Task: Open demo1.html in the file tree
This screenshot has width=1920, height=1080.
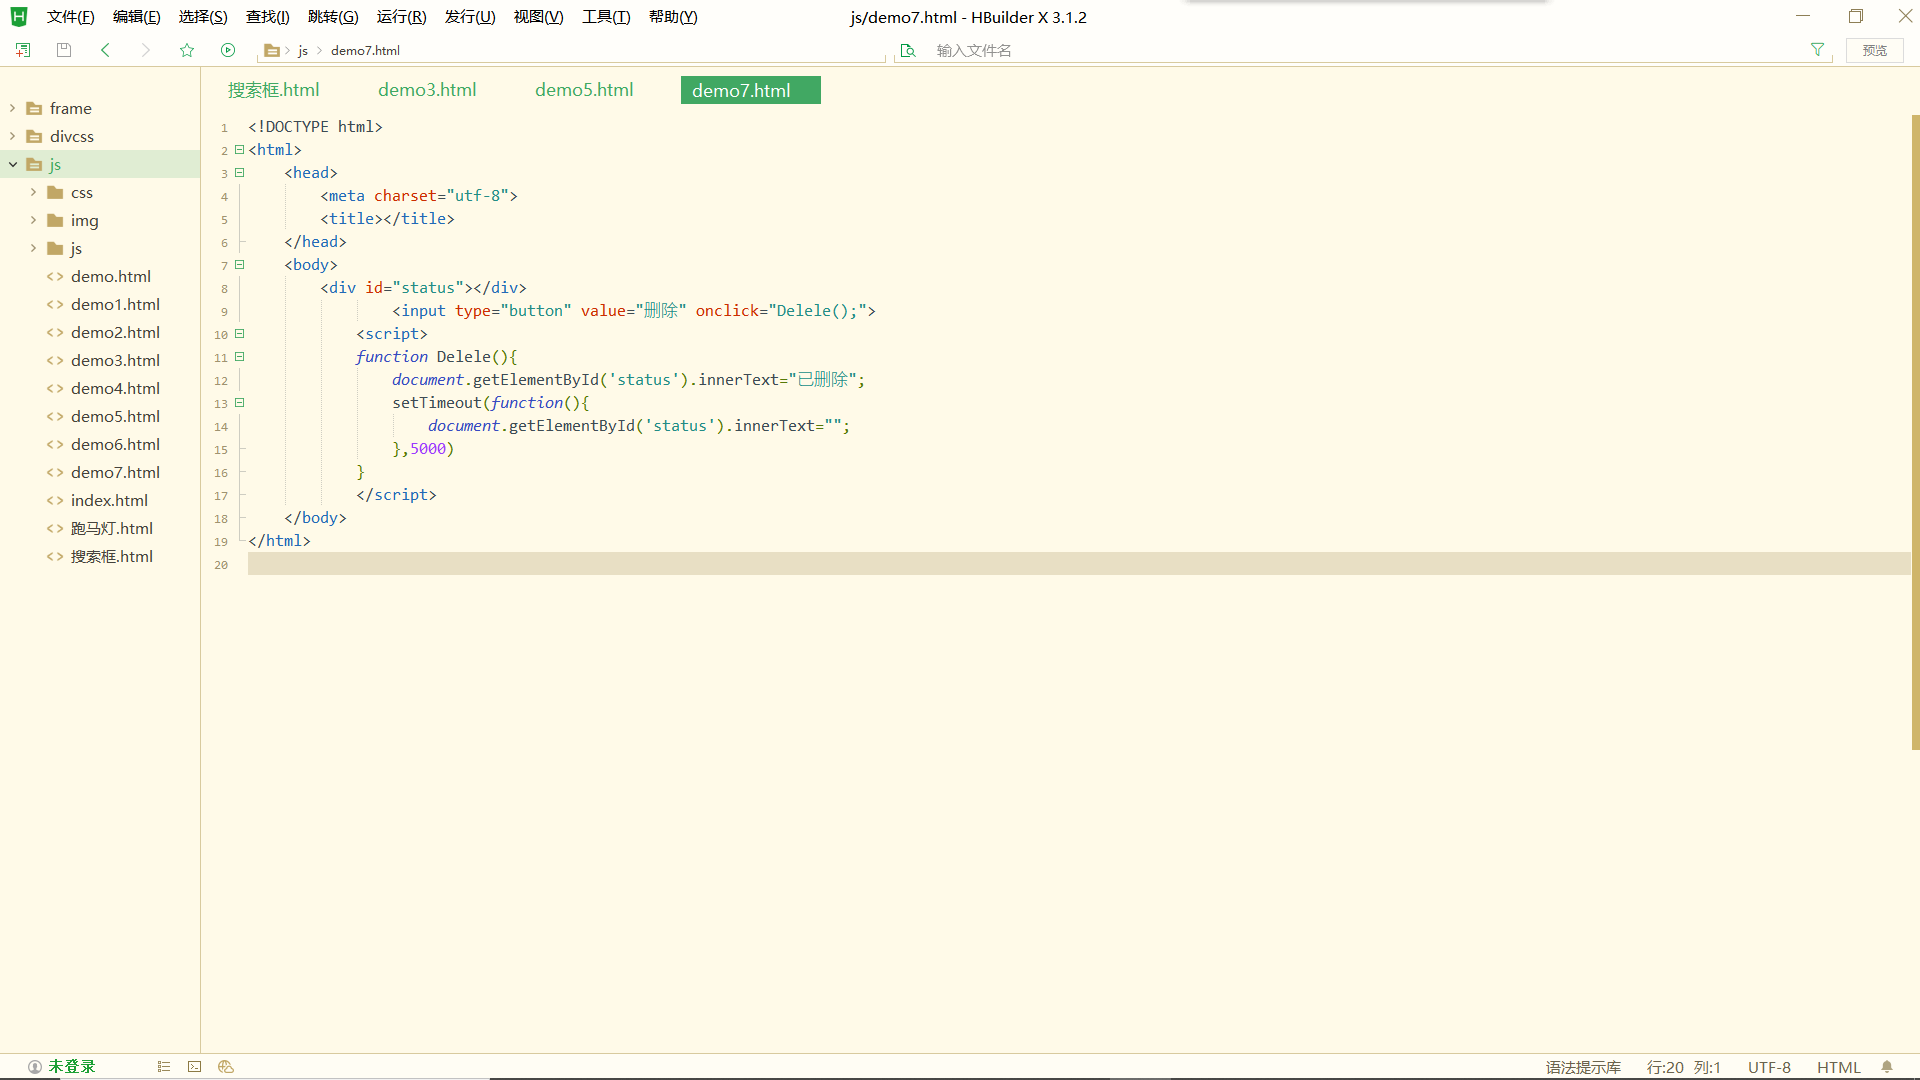Action: (x=115, y=304)
